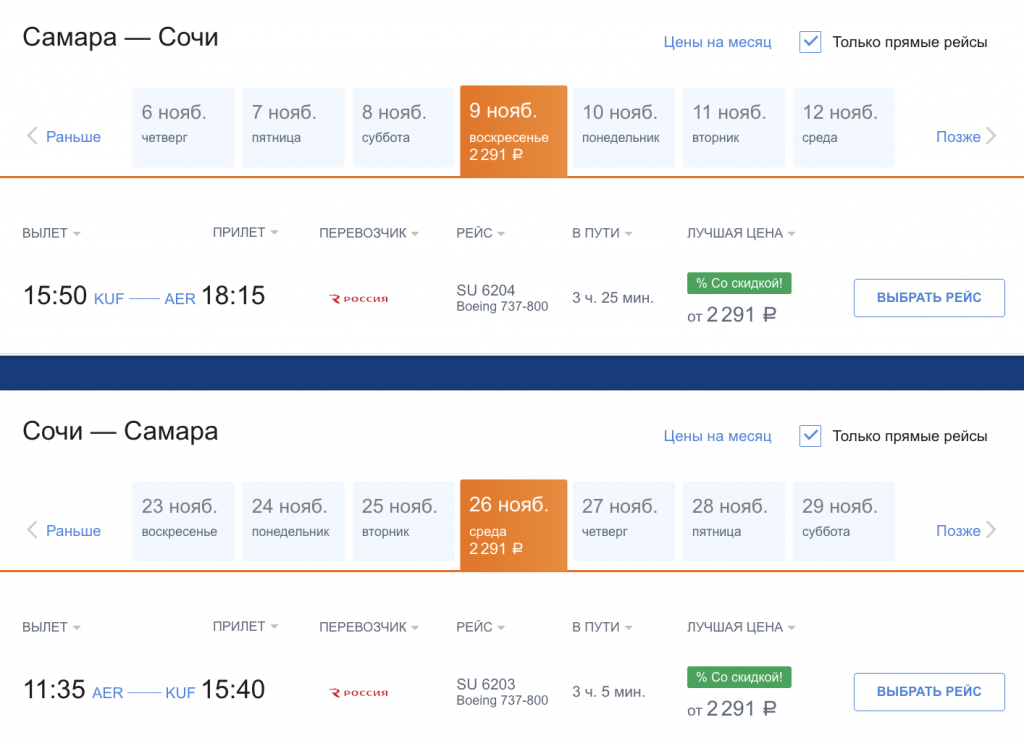Select the 7 нояб. Friday date tab
1024x746 pixels.
pos(291,127)
